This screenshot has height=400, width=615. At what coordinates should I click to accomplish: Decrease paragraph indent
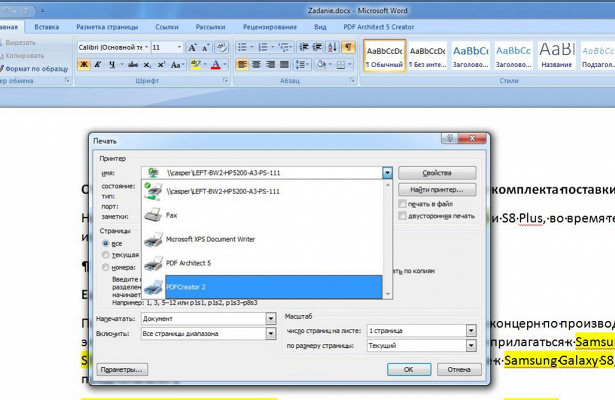click(x=303, y=47)
